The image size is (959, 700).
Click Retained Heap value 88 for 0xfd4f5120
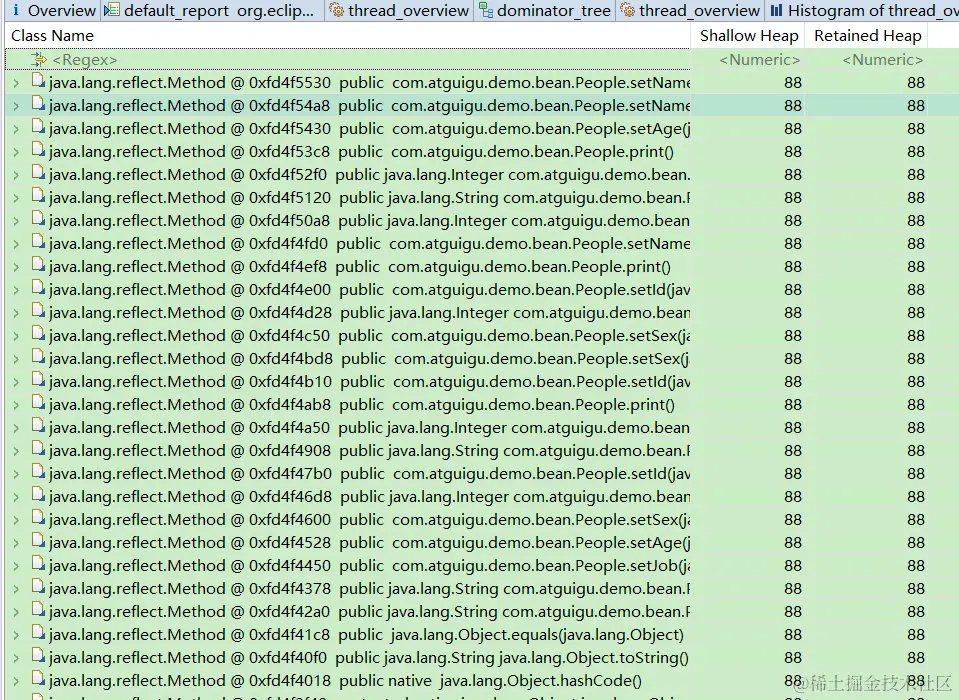coord(916,198)
